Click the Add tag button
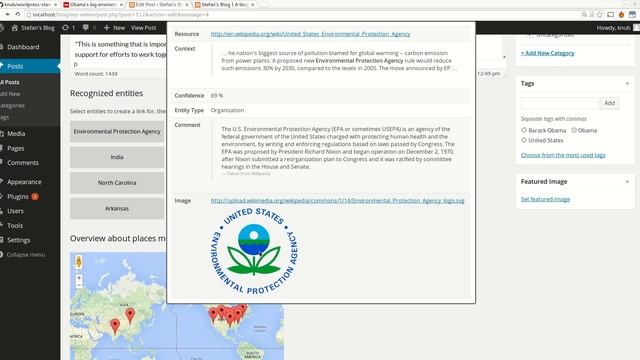Image resolution: width=640 pixels, height=360 pixels. (x=609, y=103)
